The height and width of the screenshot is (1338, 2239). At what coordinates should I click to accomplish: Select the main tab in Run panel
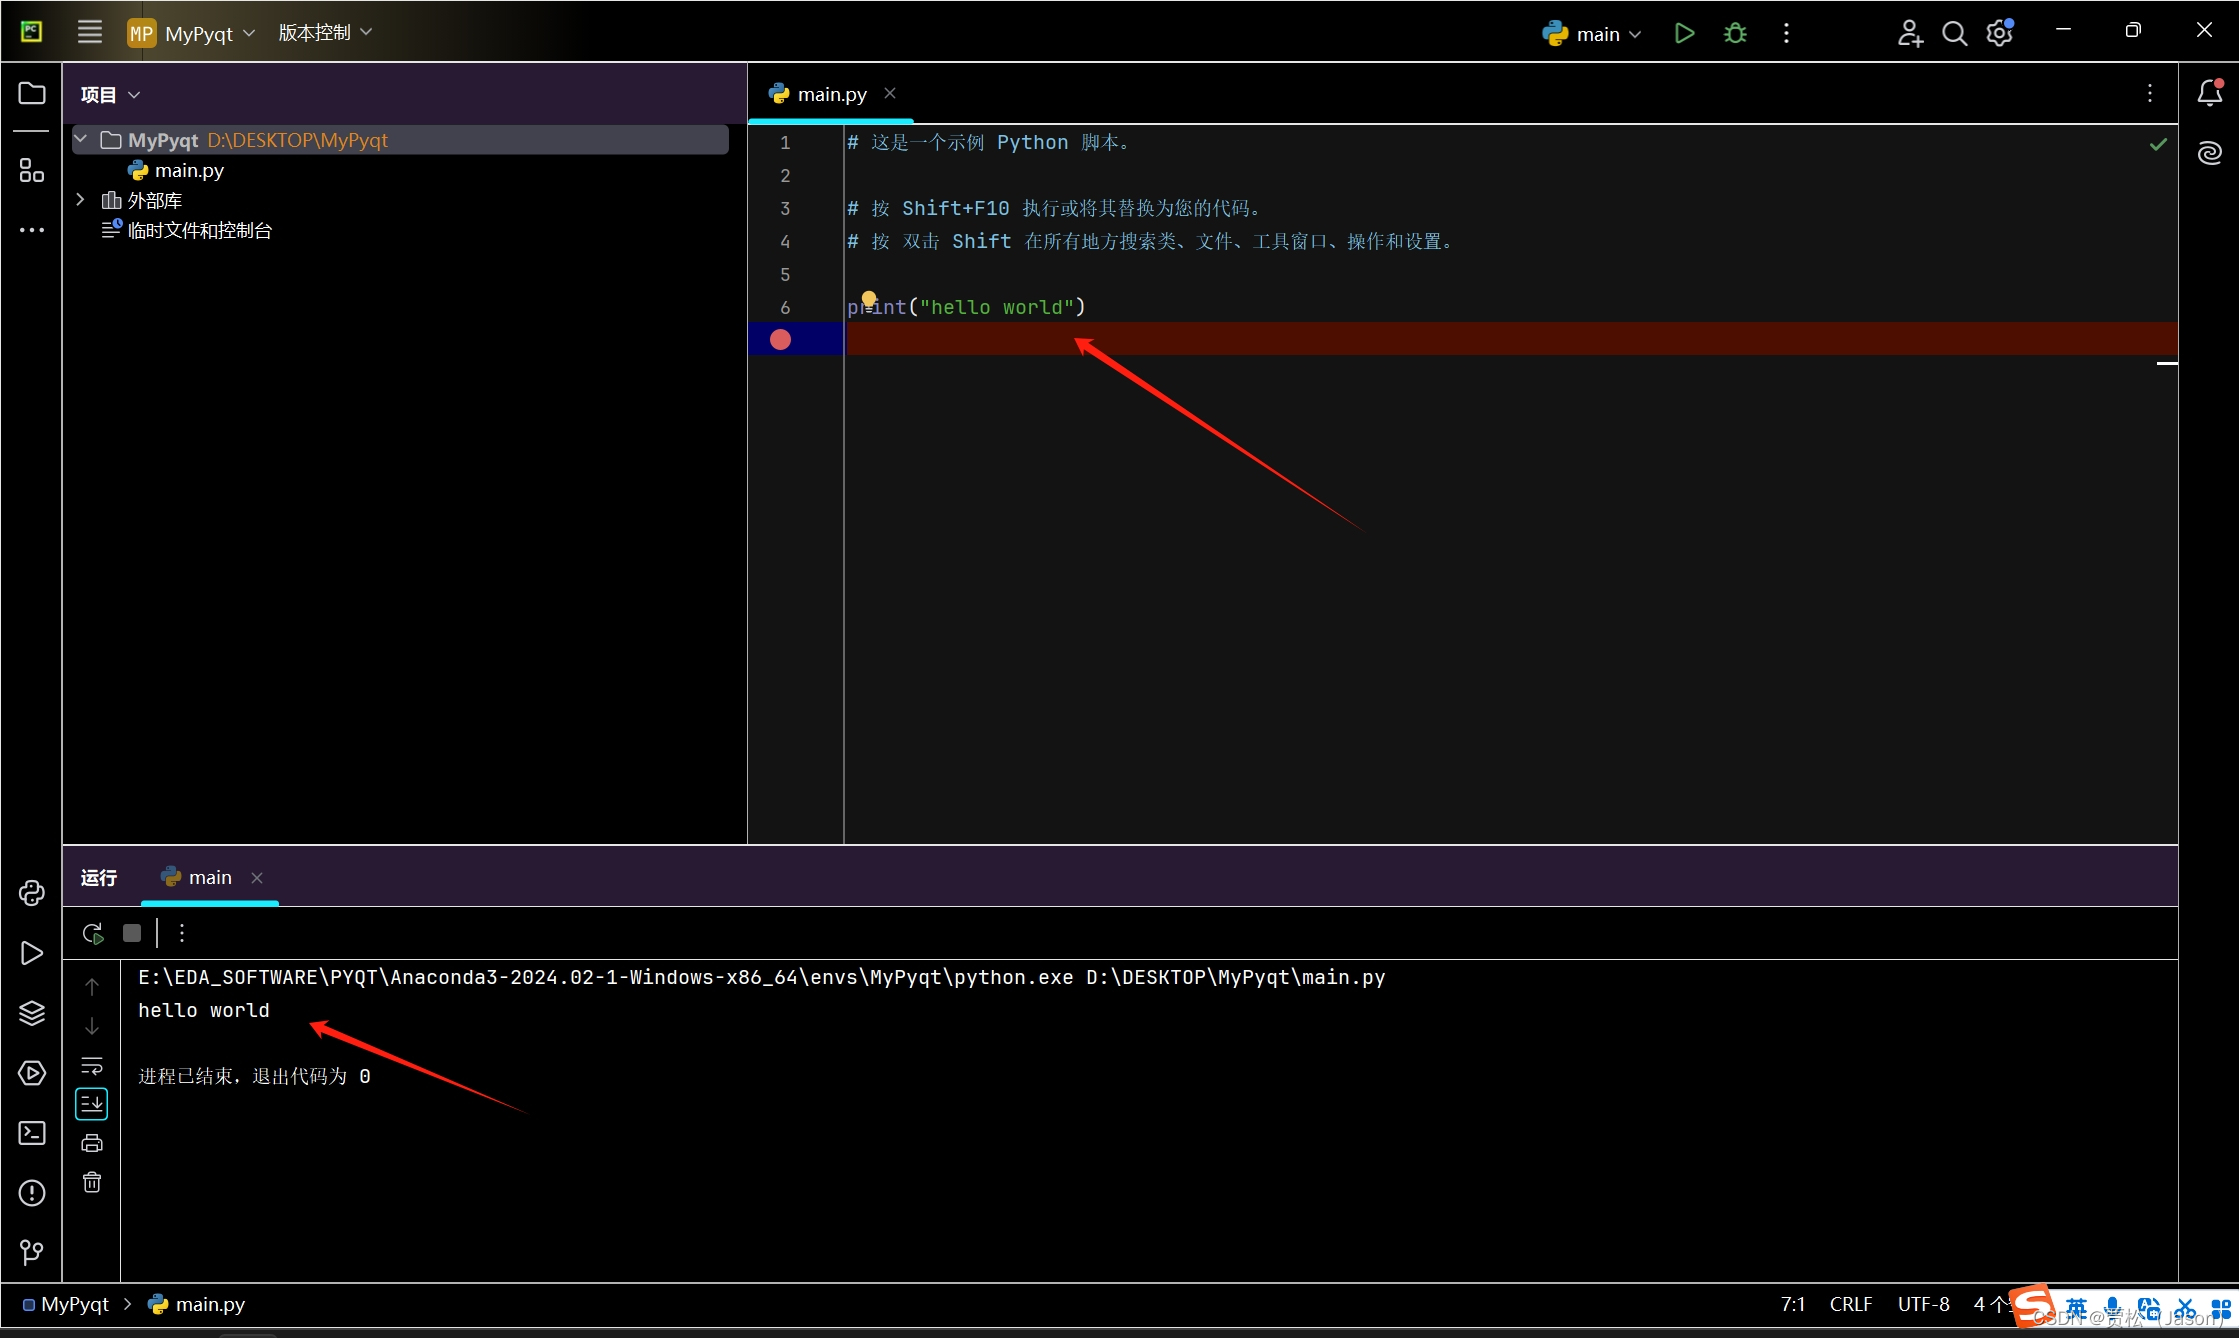209,877
